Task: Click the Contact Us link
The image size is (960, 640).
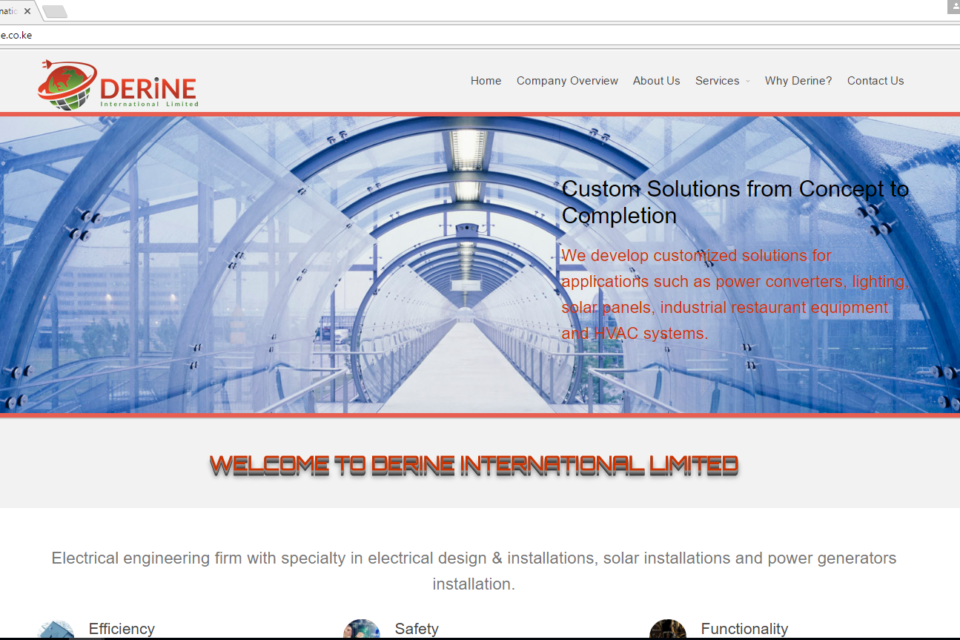Action: coord(875,81)
